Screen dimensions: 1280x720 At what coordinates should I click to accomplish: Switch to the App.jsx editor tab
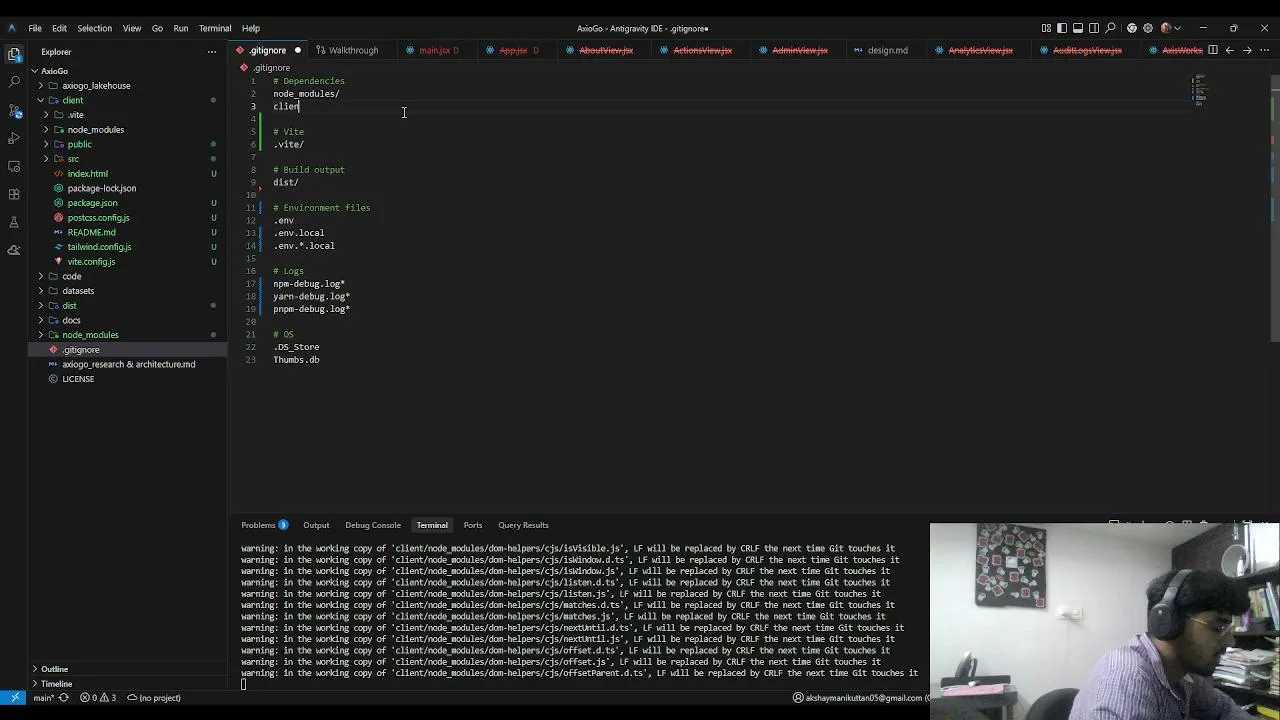click(x=513, y=50)
